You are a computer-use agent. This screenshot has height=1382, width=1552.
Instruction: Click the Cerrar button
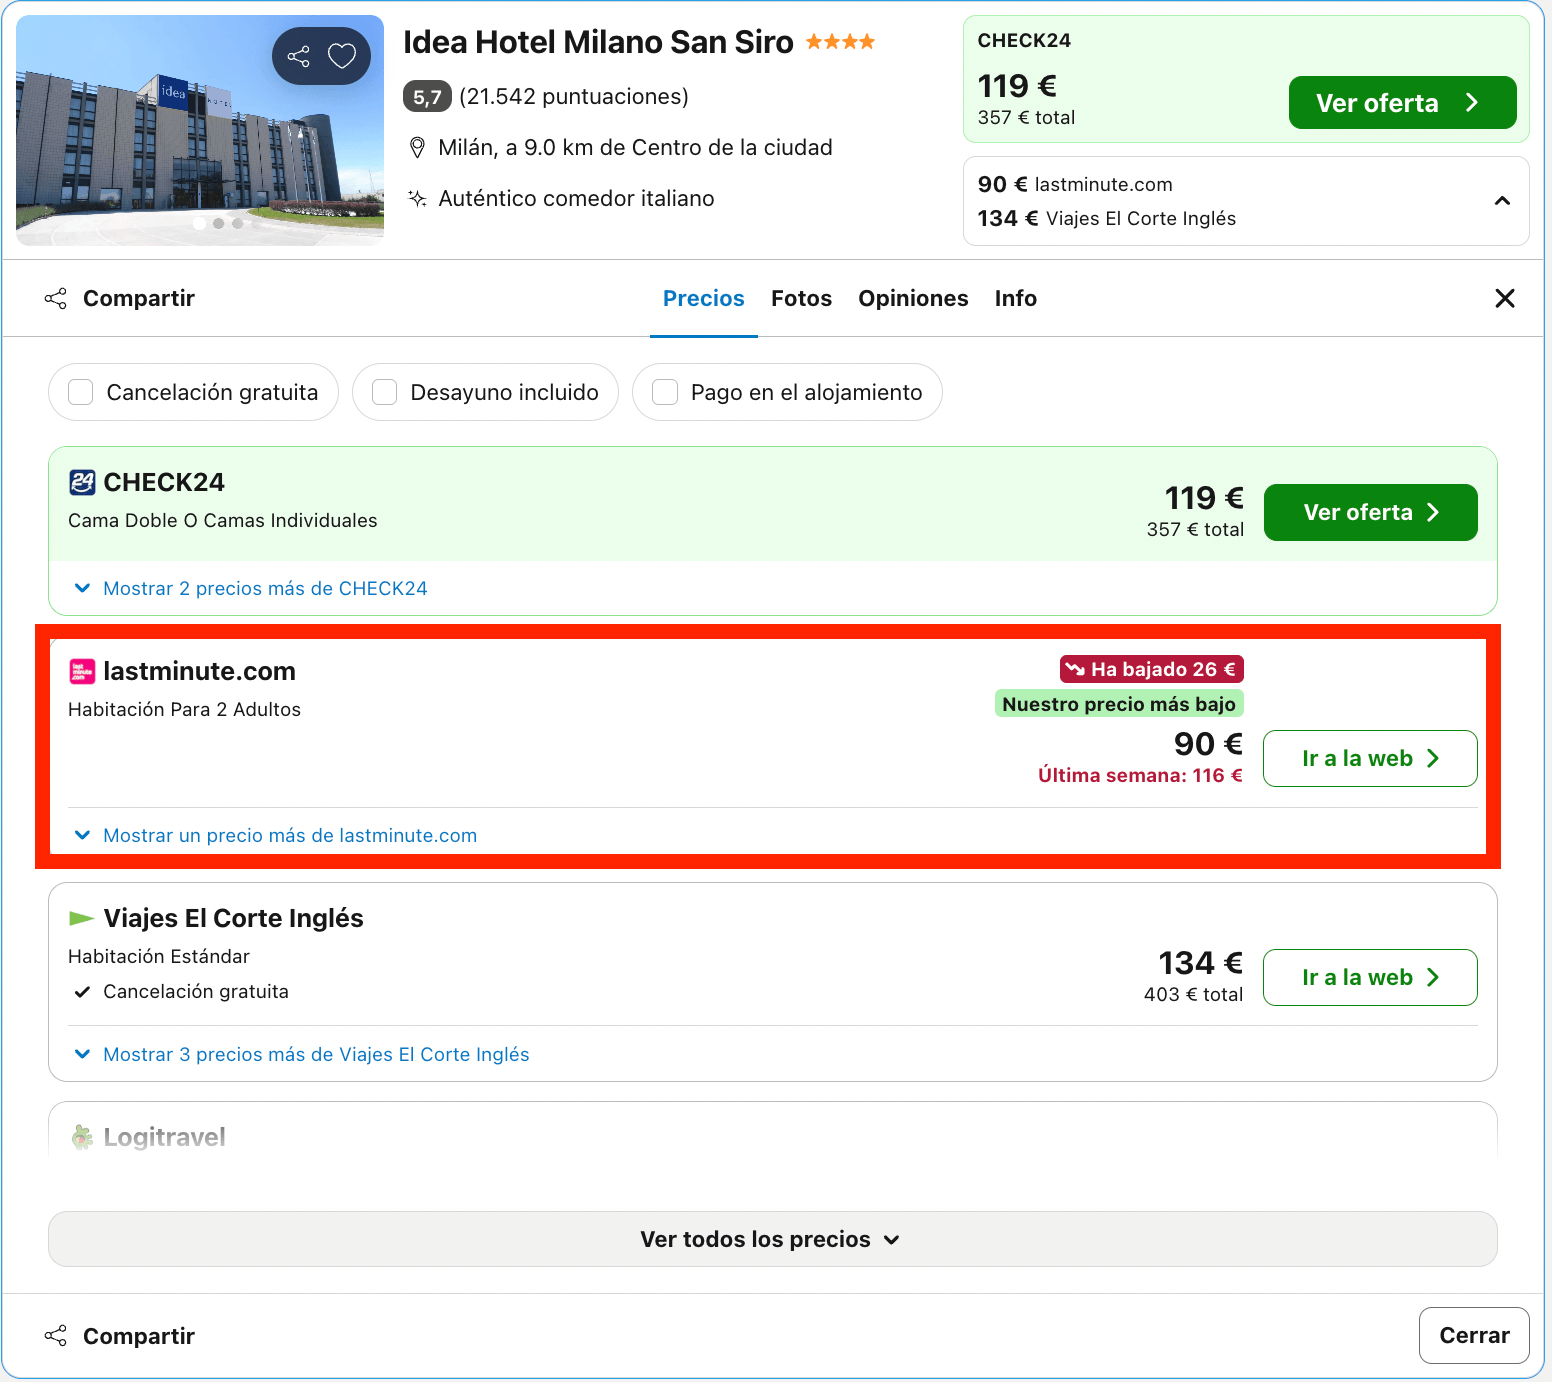click(x=1474, y=1335)
